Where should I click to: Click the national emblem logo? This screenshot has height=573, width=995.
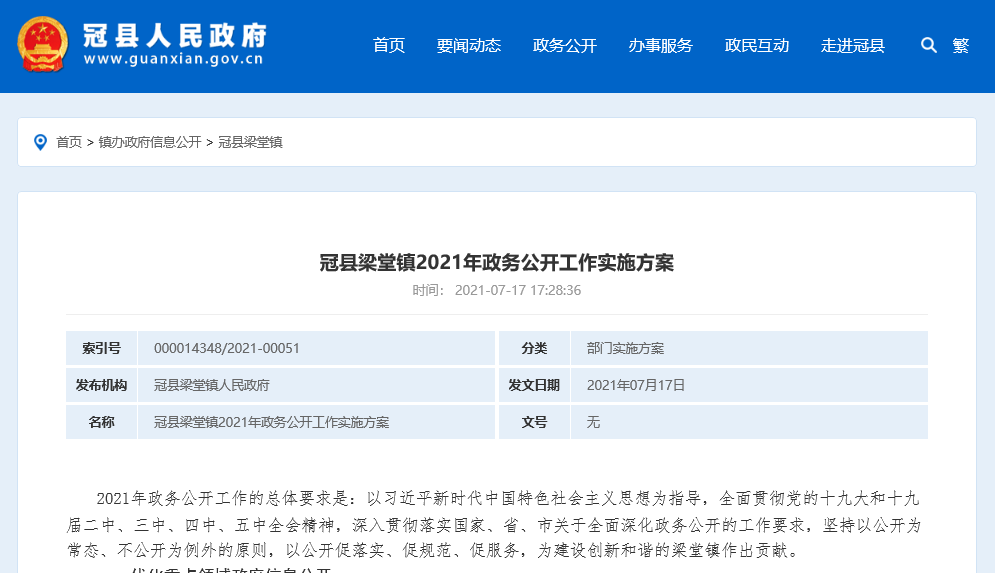coord(43,44)
